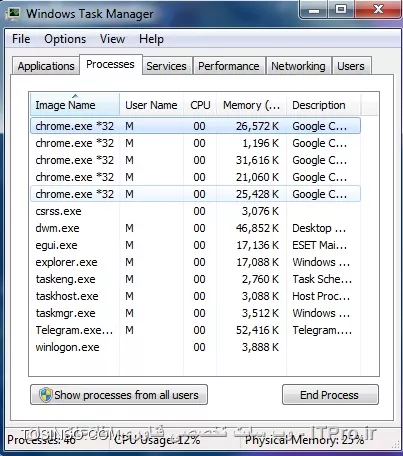Select chrome.exe row using 21,060 K
The width and height of the screenshot is (403, 456).
pos(195,177)
